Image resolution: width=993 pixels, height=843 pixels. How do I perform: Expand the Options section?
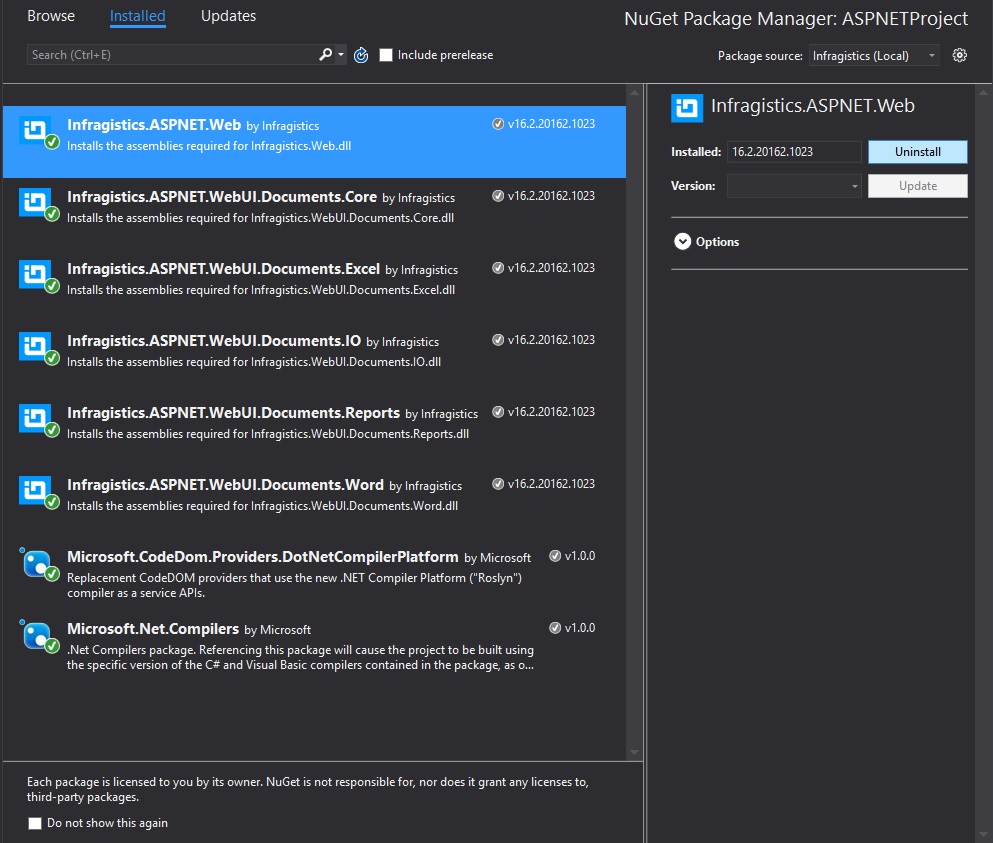[x=683, y=242]
